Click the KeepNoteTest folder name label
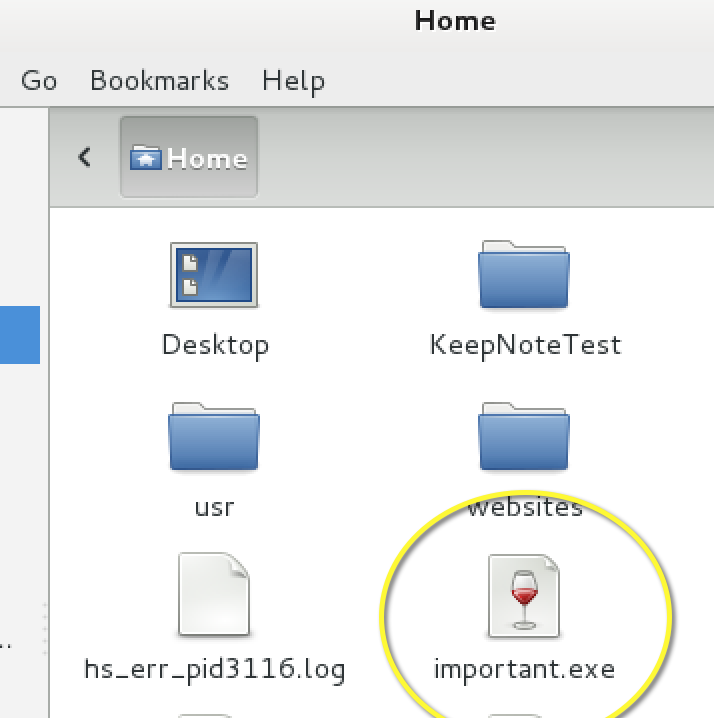714x718 pixels. click(524, 346)
